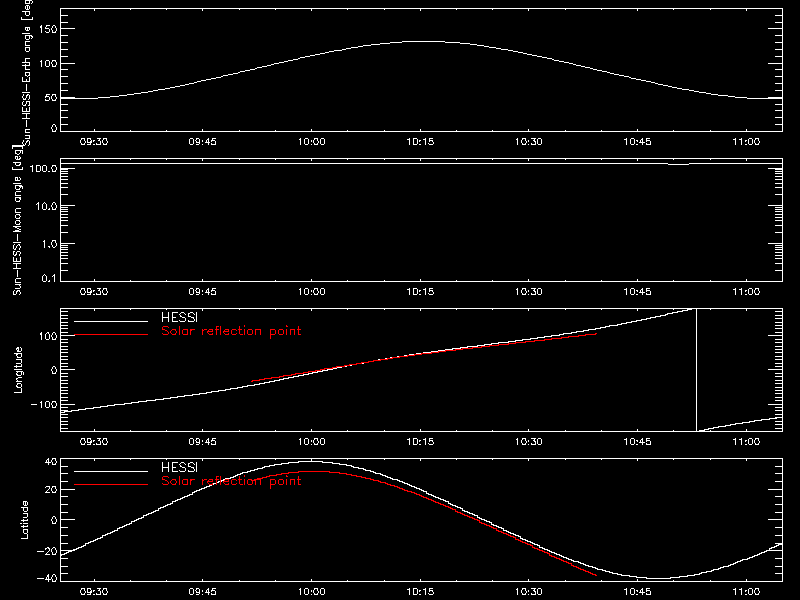Screen dimensions: 800x600
Task: Click 10:15 time label under Latitude plot
Action: pos(420,592)
